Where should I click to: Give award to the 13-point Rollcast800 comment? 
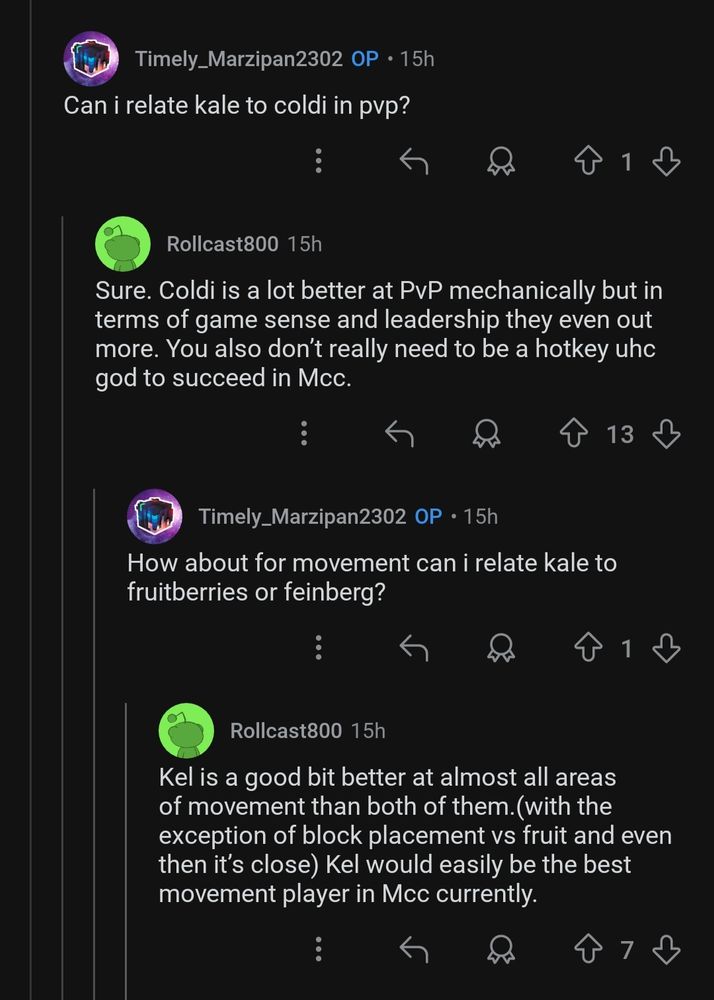pyautogui.click(x=487, y=433)
